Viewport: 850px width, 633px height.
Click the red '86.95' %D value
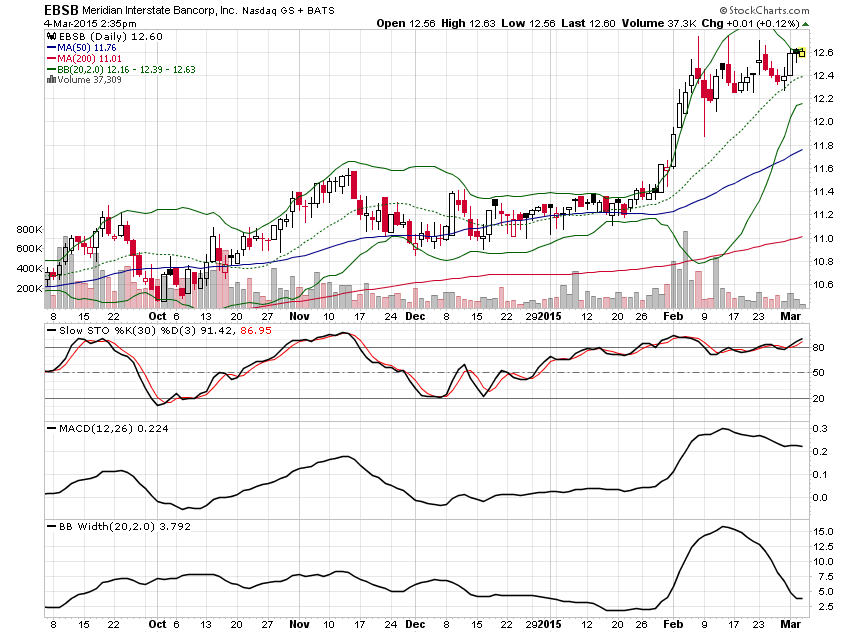click(x=255, y=331)
